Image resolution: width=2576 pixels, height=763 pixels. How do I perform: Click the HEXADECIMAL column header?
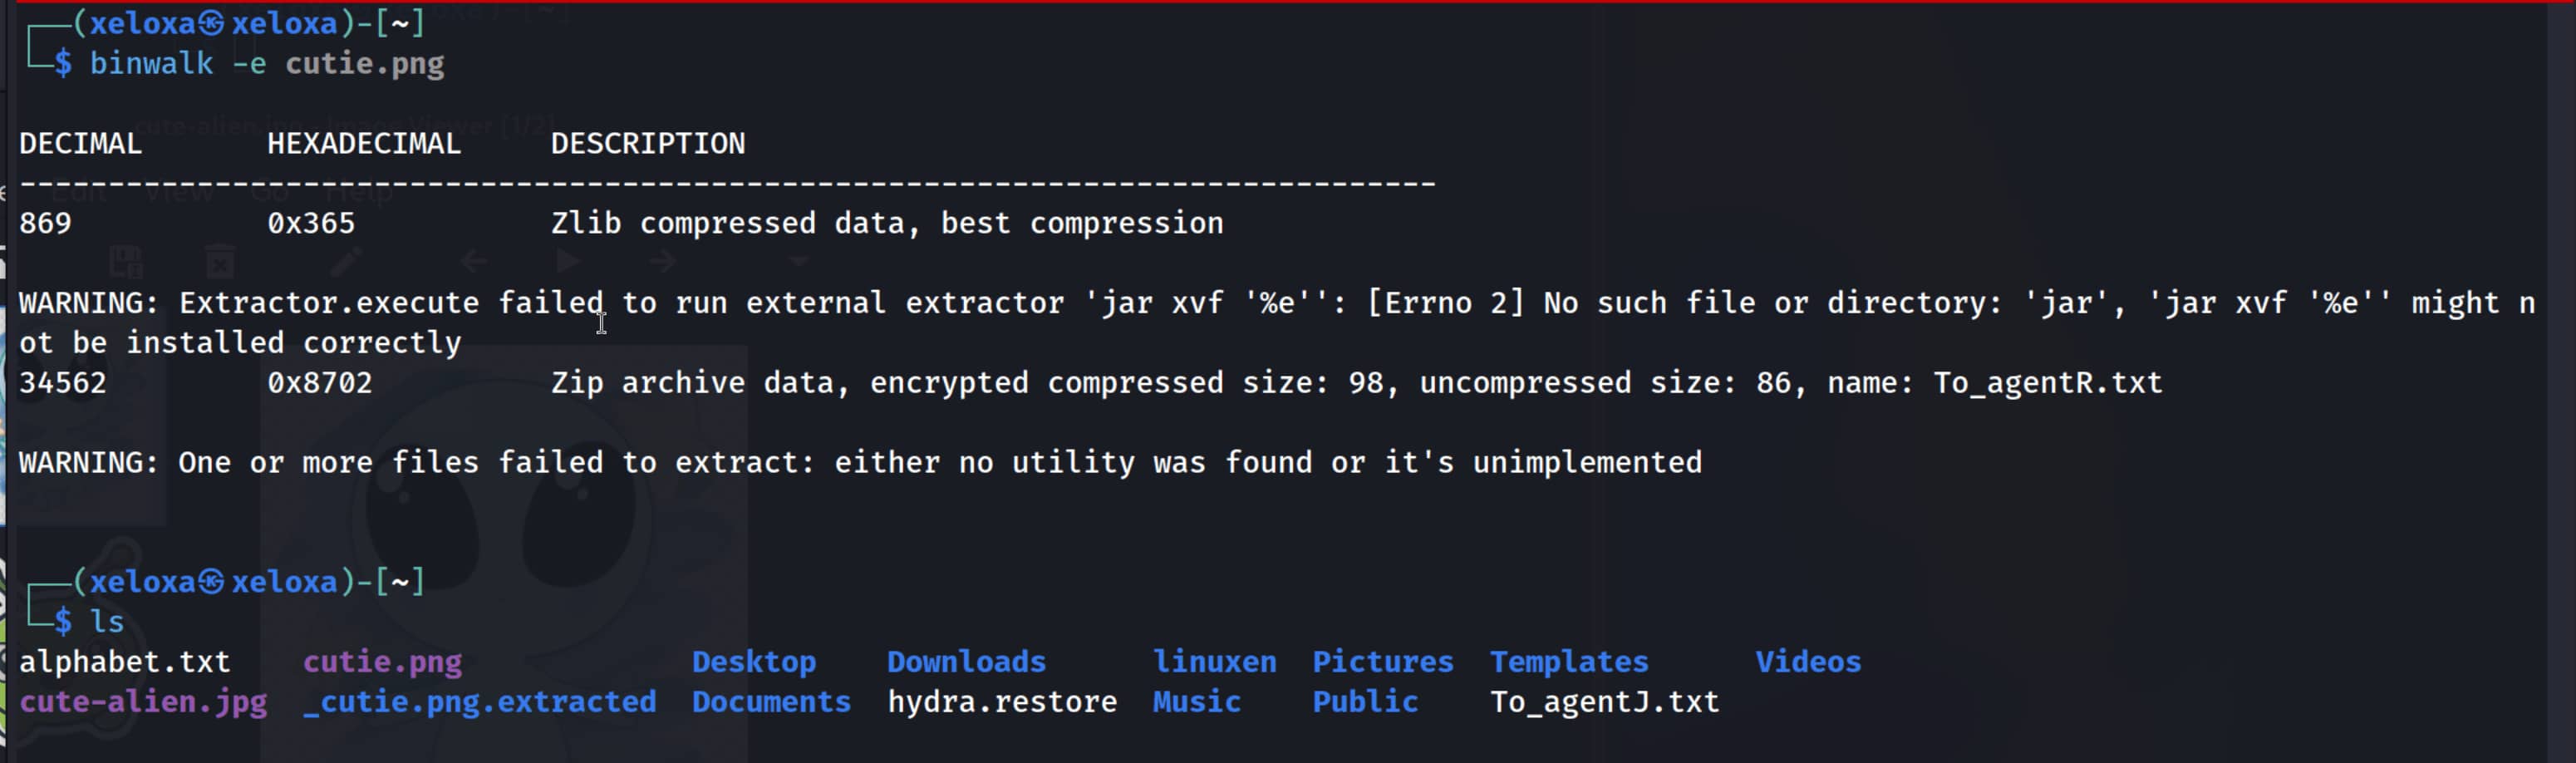tap(364, 144)
